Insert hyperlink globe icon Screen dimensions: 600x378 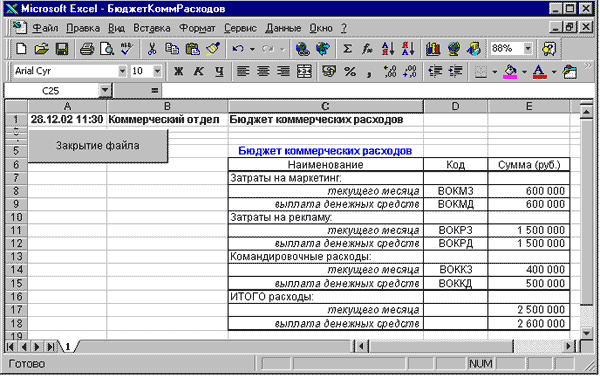[x=302, y=49]
